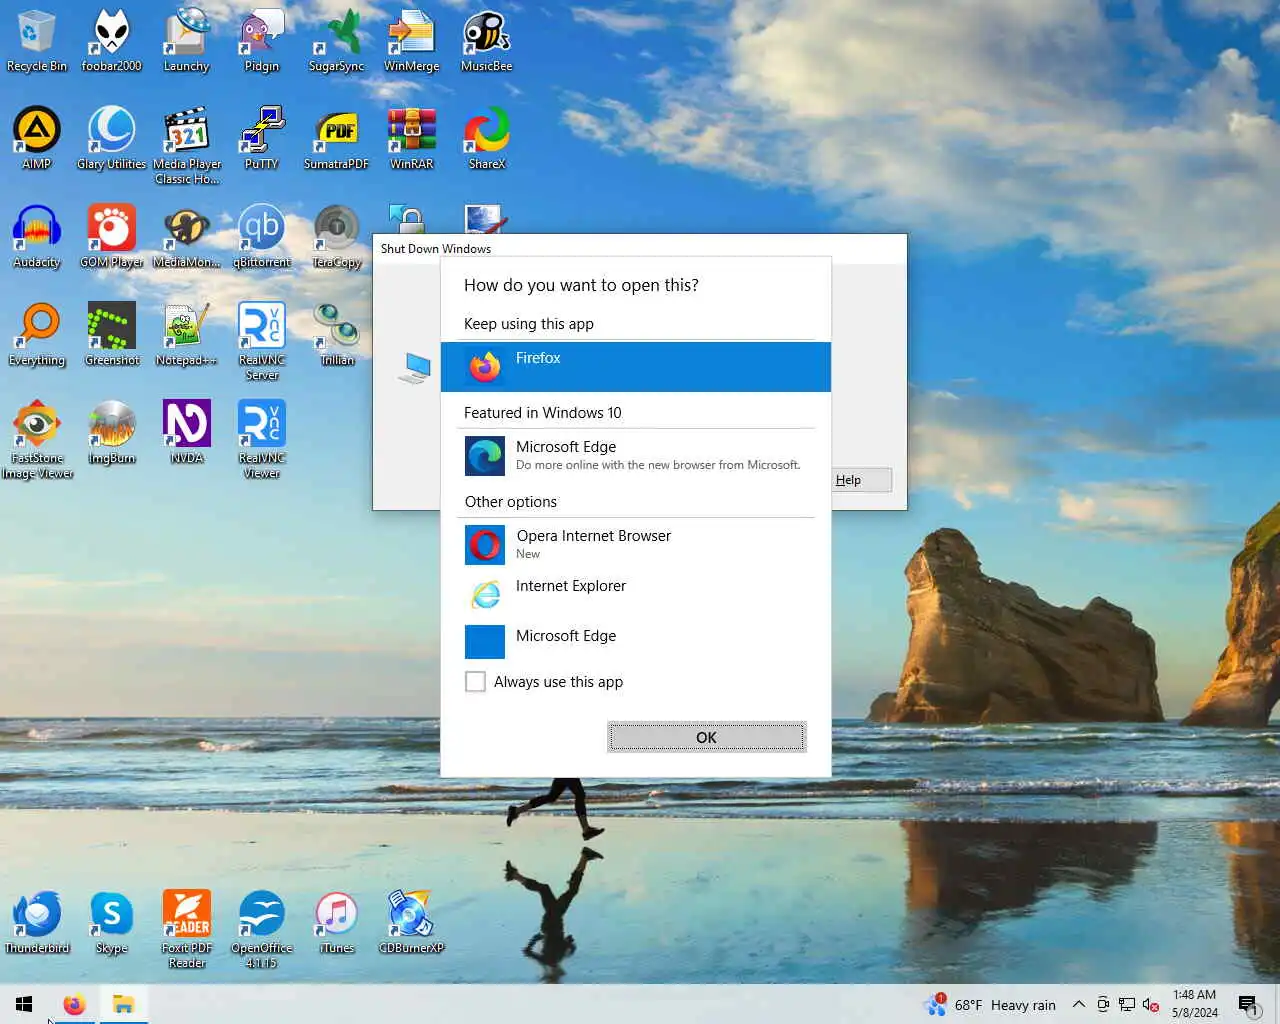Viewport: 1280px width, 1024px height.
Task: Open File Explorer from the taskbar
Action: tap(123, 1004)
